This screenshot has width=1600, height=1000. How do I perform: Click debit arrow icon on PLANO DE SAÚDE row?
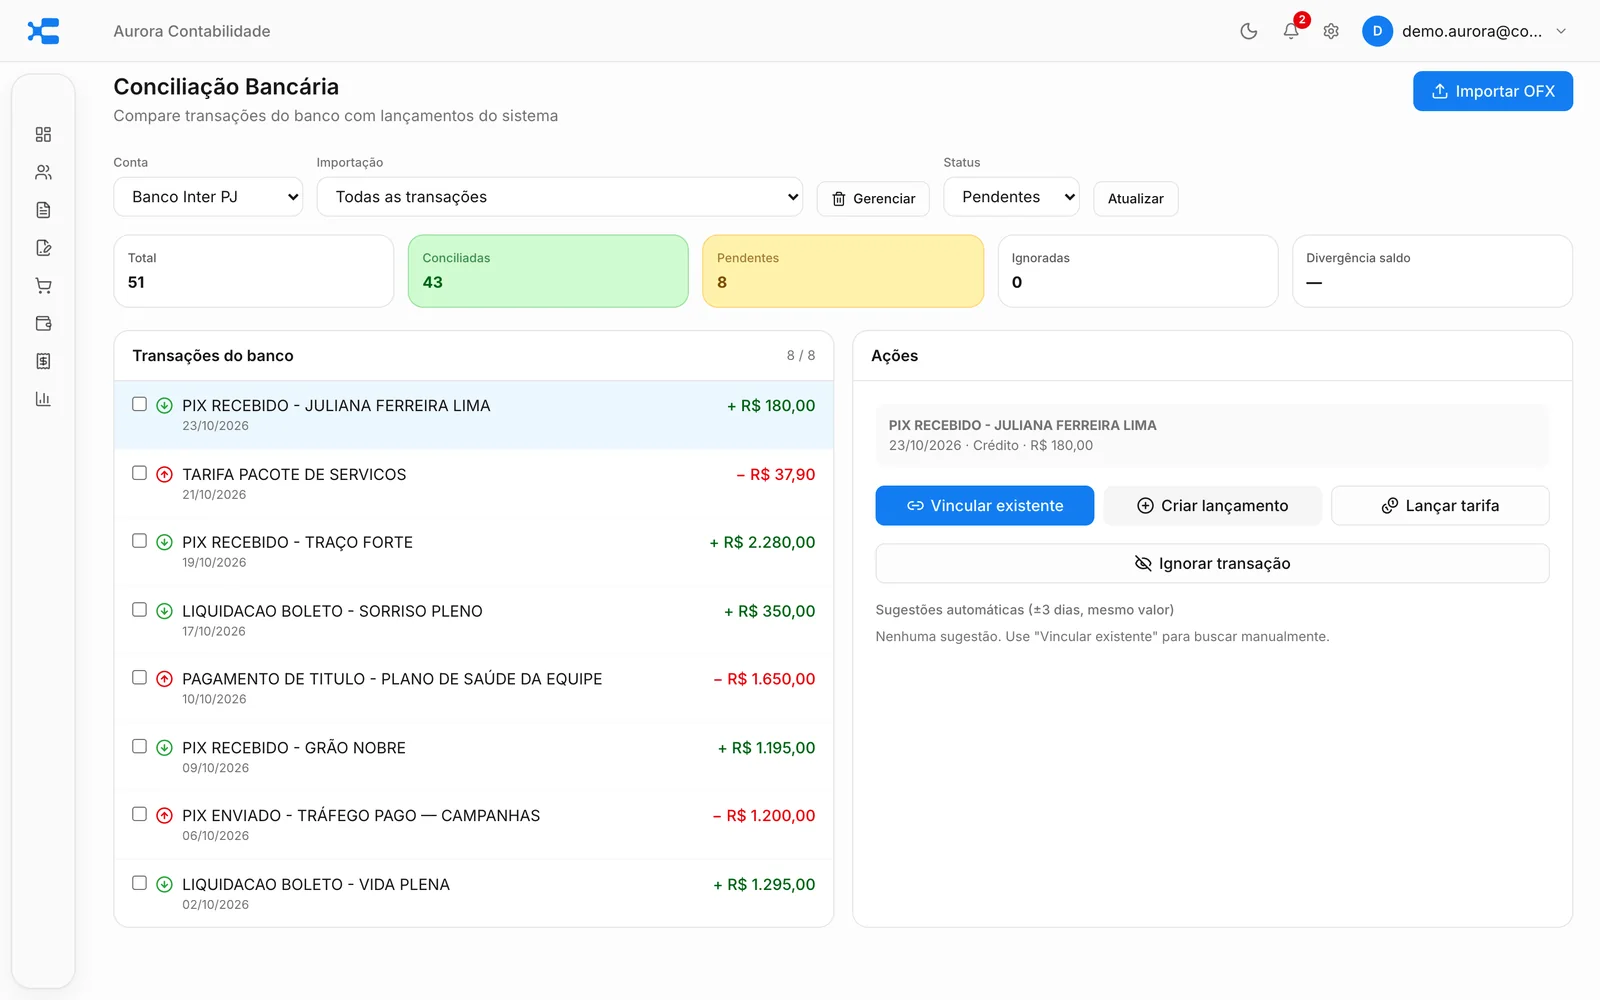coord(164,679)
